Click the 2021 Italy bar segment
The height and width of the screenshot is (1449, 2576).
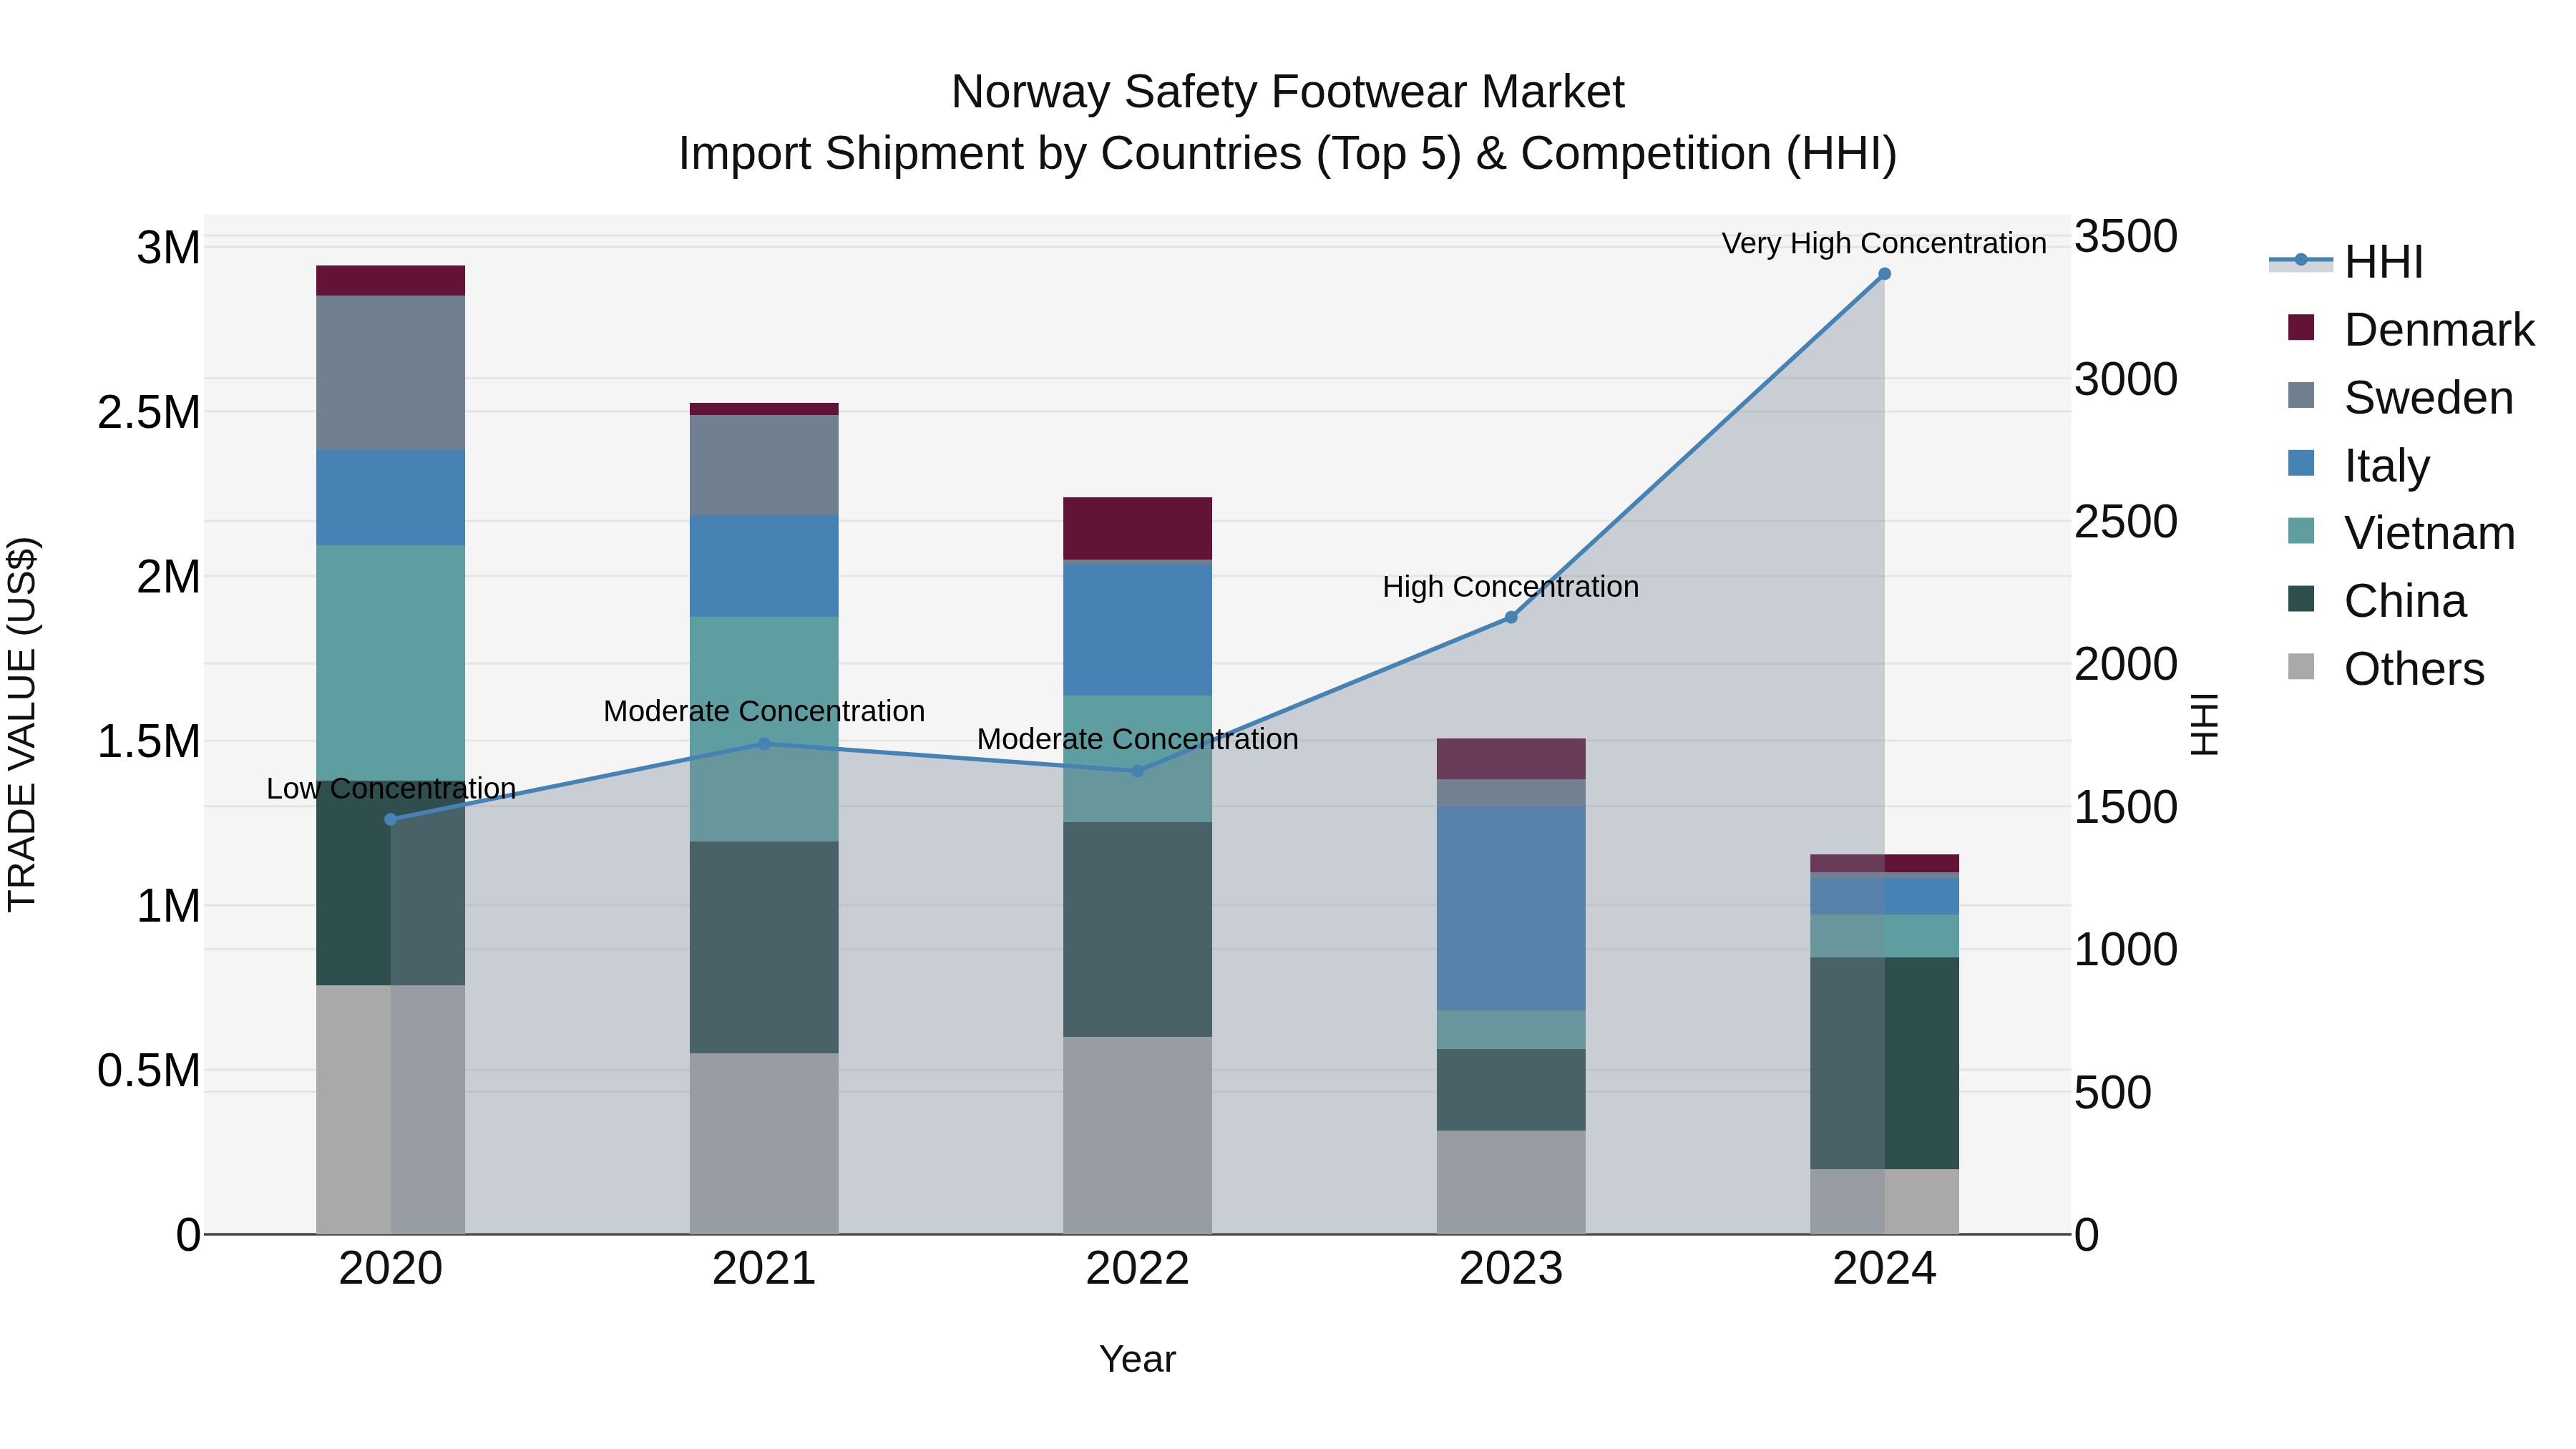tap(764, 566)
